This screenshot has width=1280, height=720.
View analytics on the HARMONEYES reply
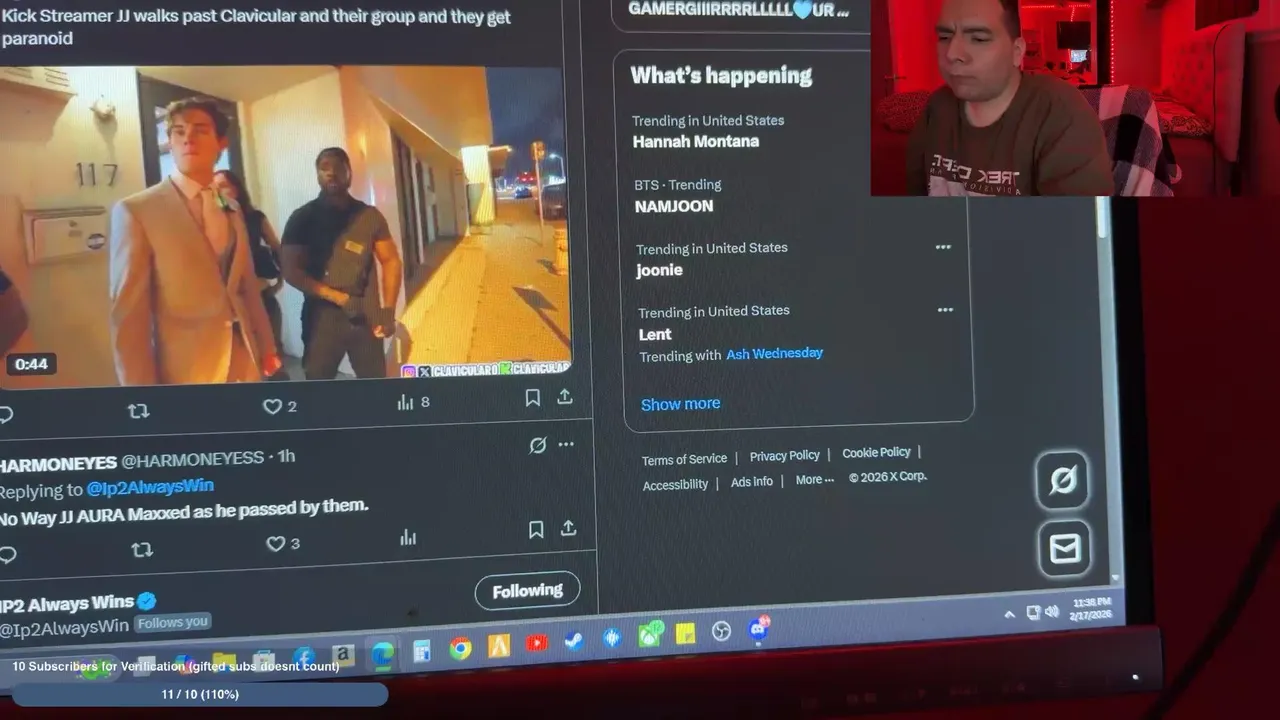[x=408, y=538]
